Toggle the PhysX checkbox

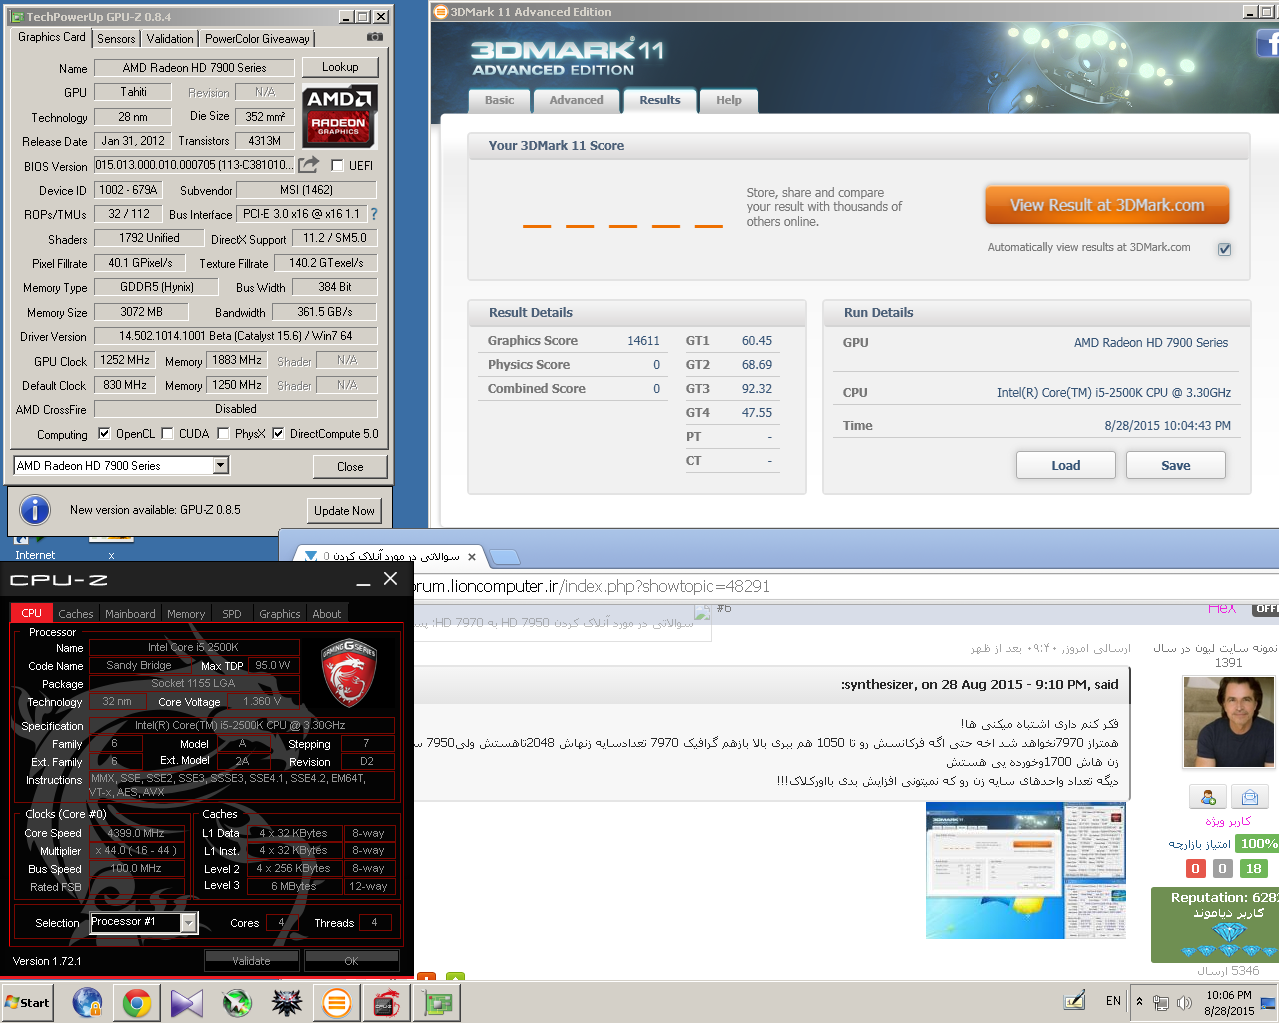pos(223,434)
